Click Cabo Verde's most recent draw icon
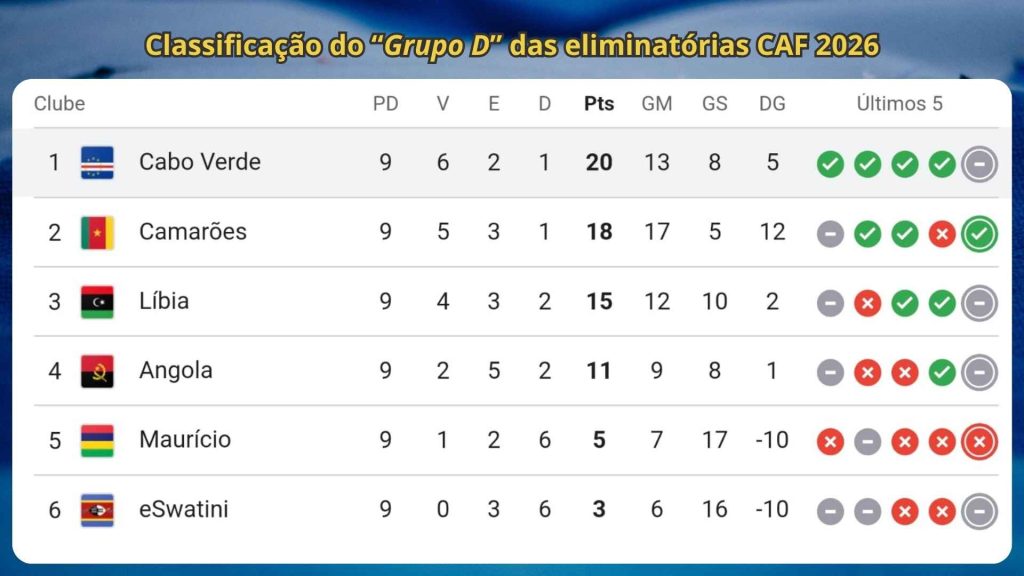1024x576 pixels. point(979,163)
